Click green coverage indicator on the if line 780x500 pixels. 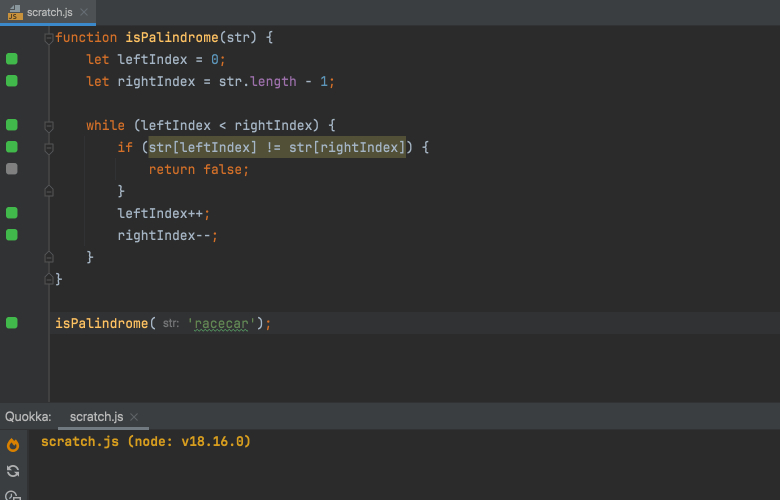tap(12, 147)
